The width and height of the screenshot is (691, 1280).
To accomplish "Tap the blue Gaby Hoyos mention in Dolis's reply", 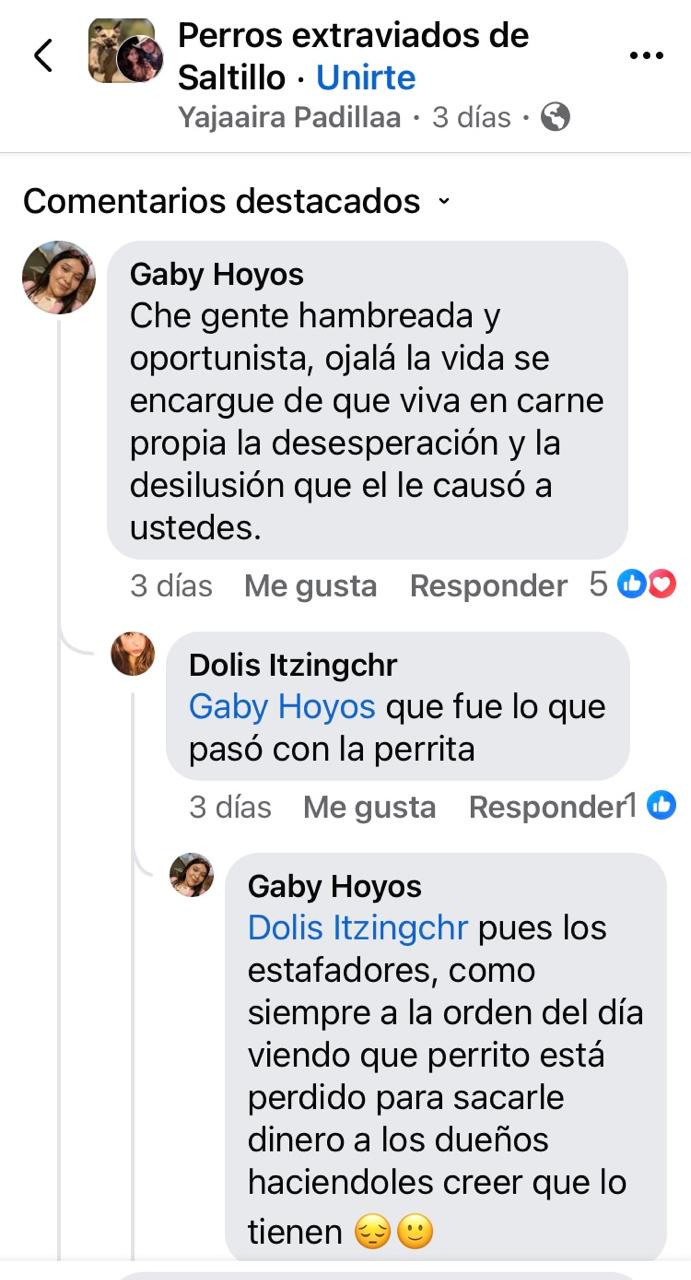I will pyautogui.click(x=282, y=707).
